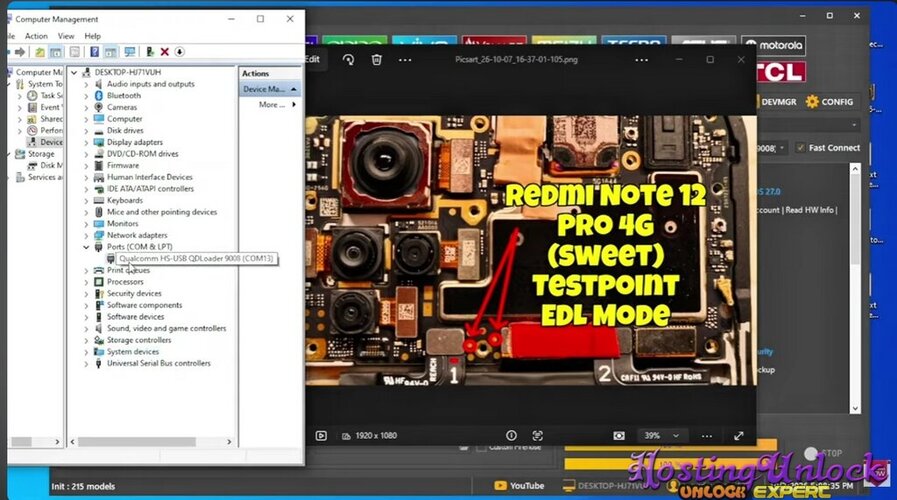Collapse the Device Manager actions section arrow
This screenshot has width=897, height=500.
pos(293,89)
